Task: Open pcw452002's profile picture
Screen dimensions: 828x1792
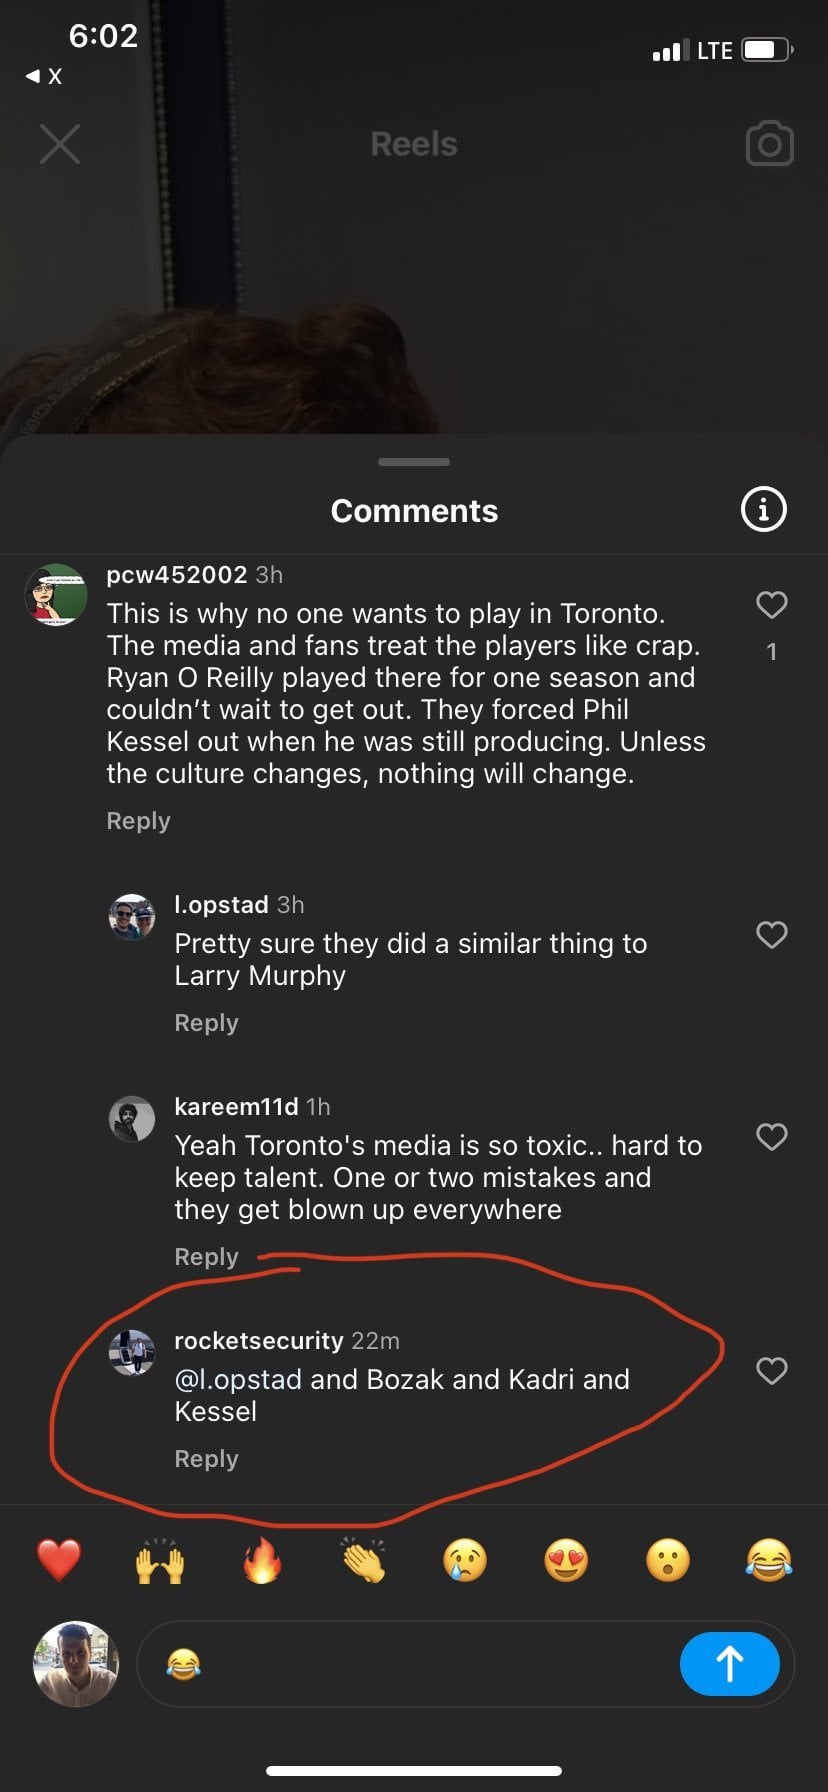Action: pyautogui.click(x=56, y=595)
